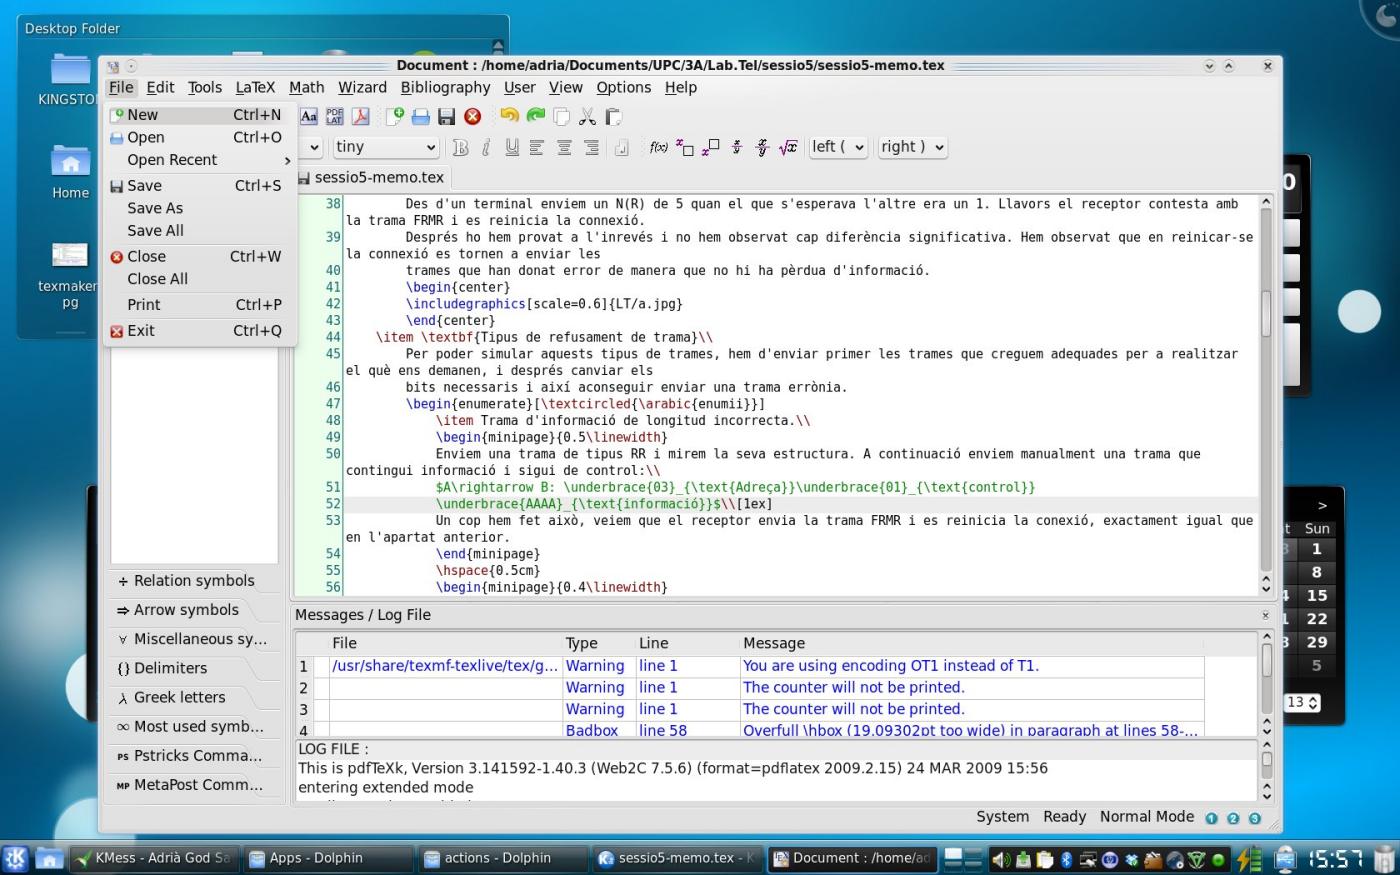Compile with the PDFLaTeX toolbar icon

coord(334,115)
